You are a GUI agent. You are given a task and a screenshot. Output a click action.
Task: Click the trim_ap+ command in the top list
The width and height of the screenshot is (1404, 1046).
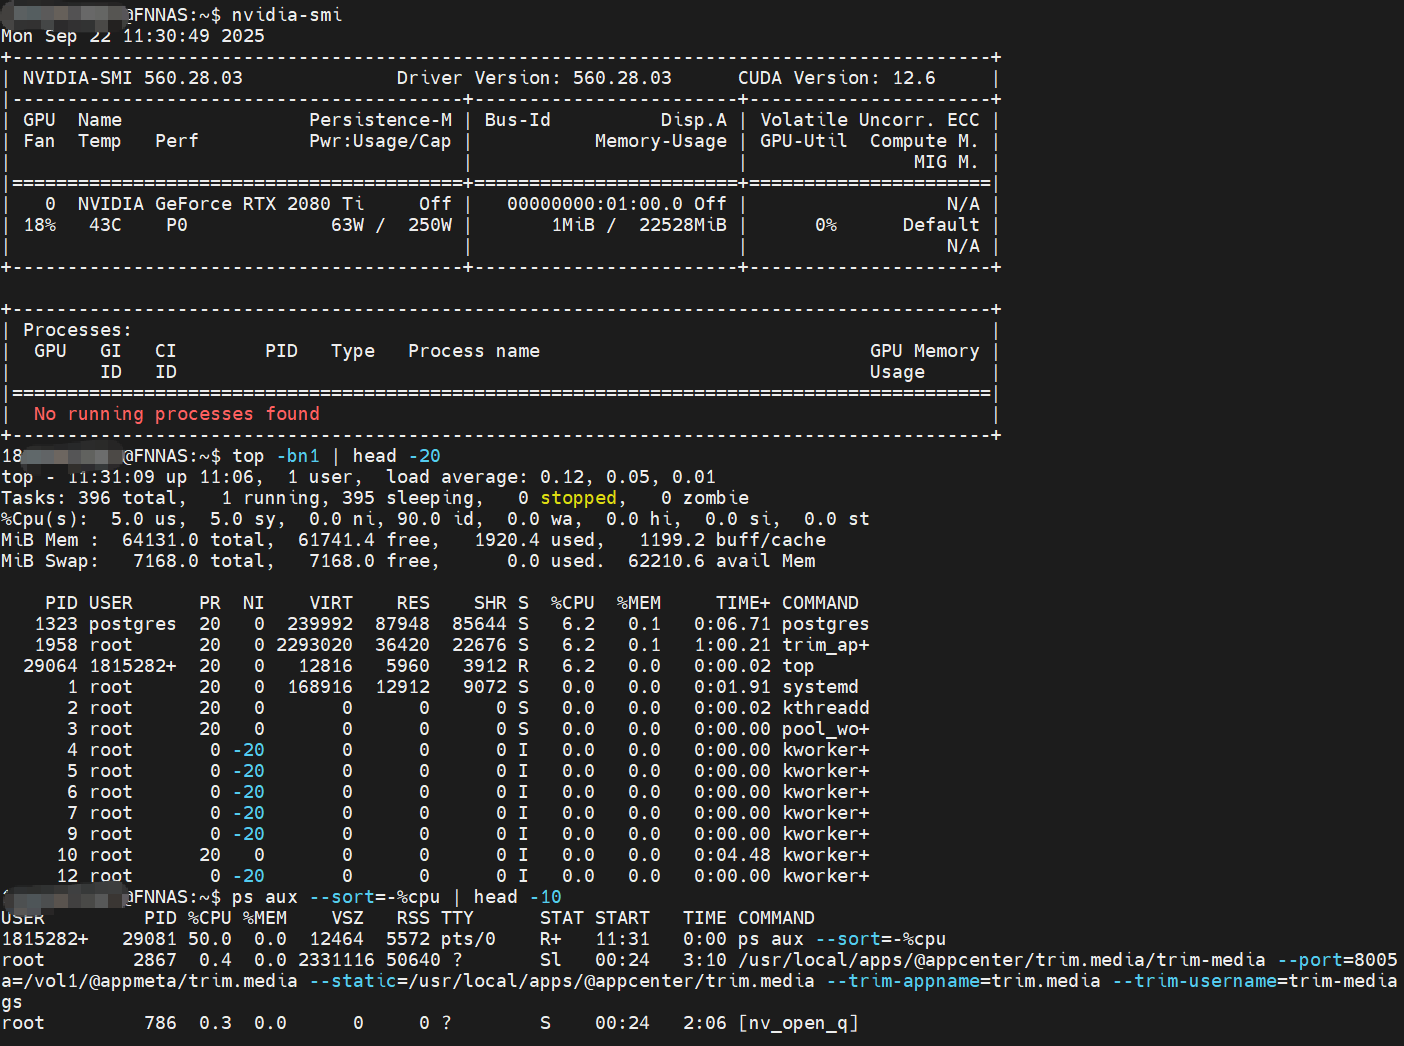825,645
